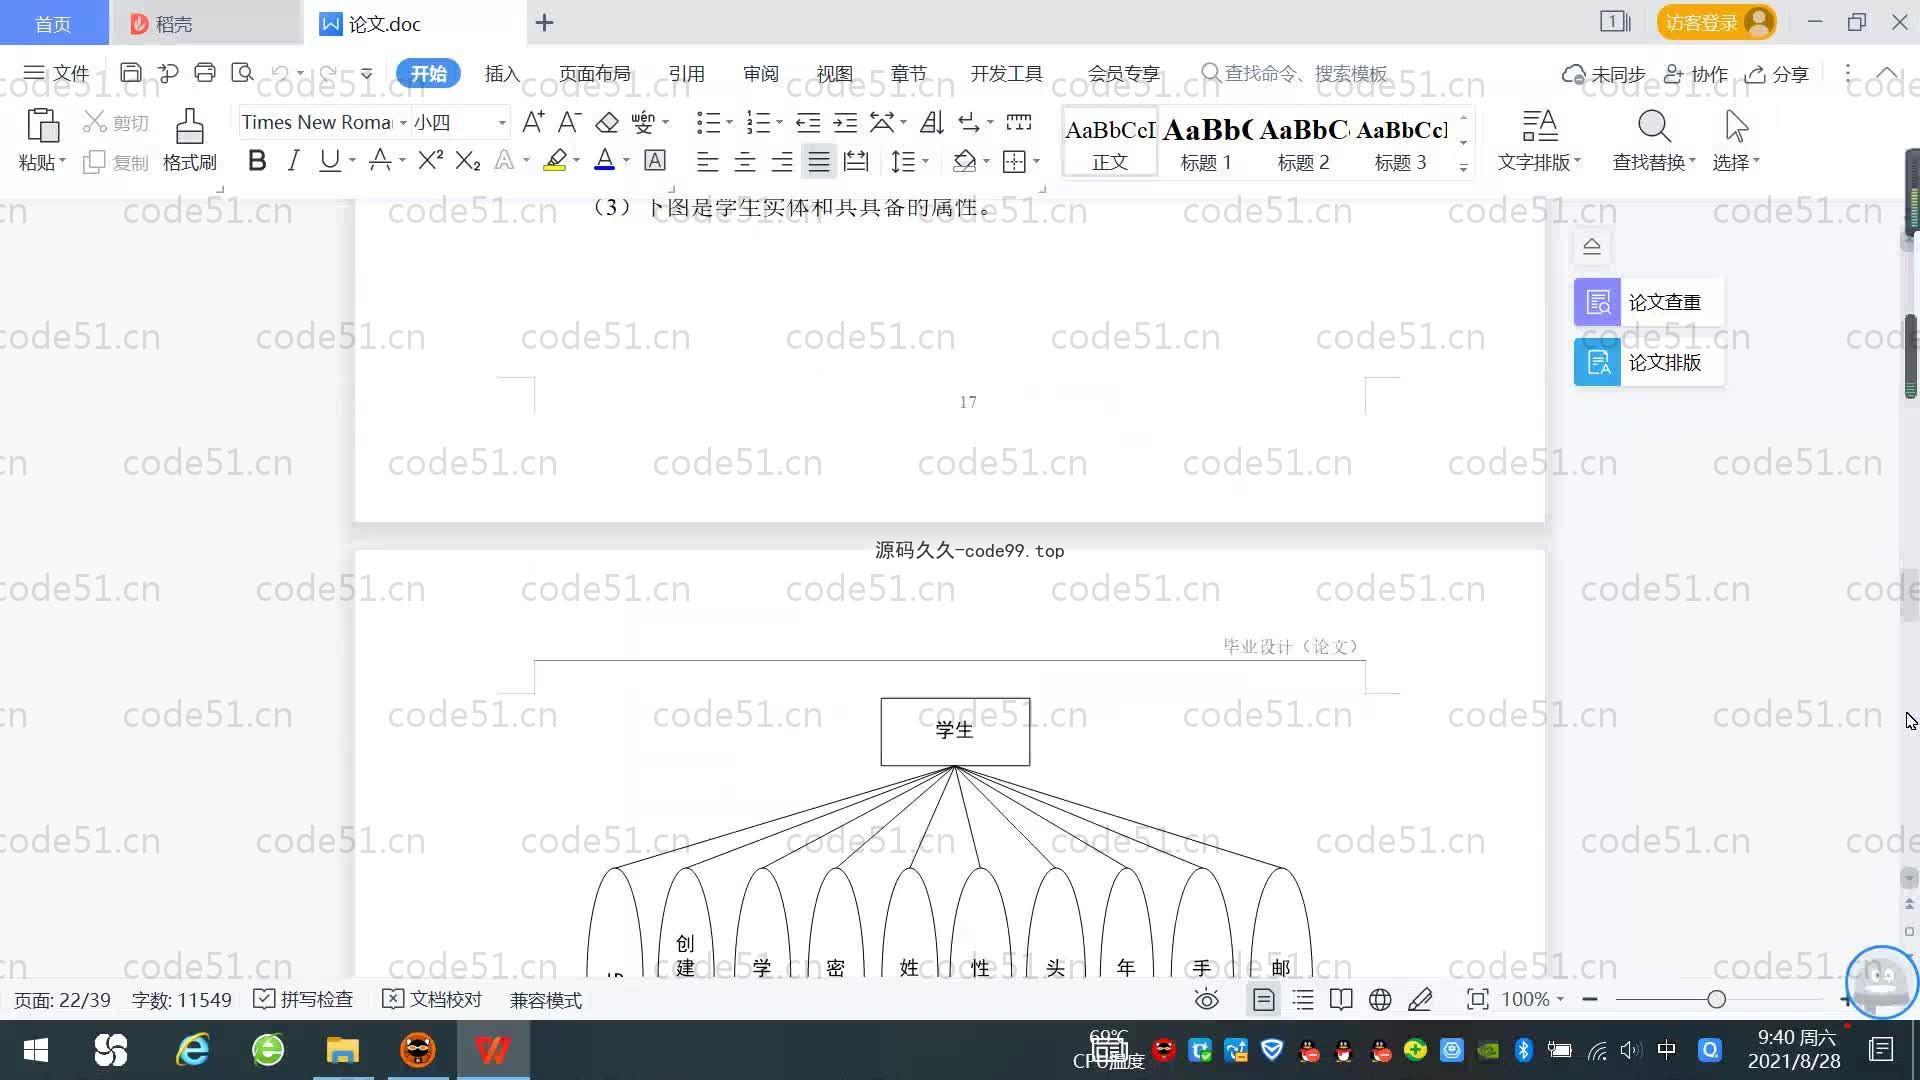This screenshot has height=1080, width=1920.
Task: Click the guest login button (访客登录)
Action: [x=1716, y=22]
